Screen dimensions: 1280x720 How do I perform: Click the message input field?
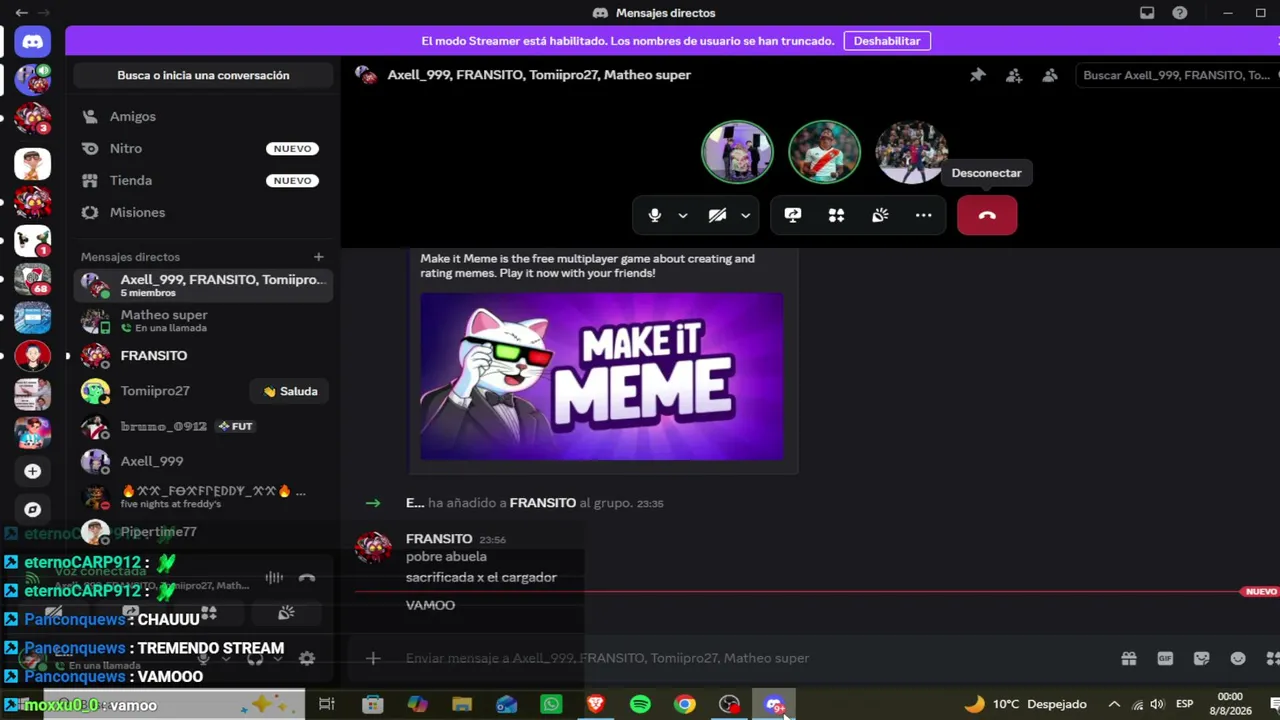tap(750, 658)
